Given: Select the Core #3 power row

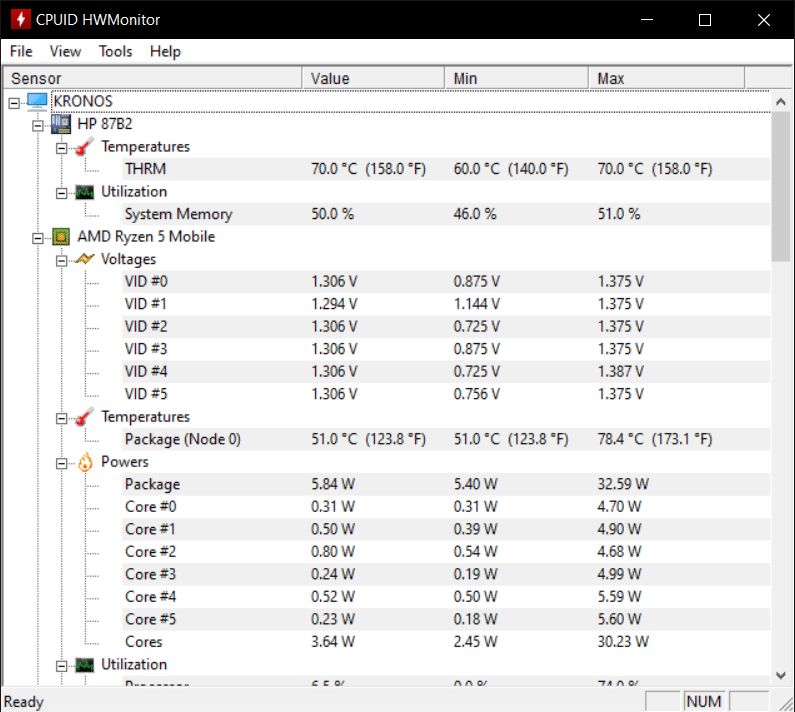Looking at the screenshot, I should click(x=446, y=575).
